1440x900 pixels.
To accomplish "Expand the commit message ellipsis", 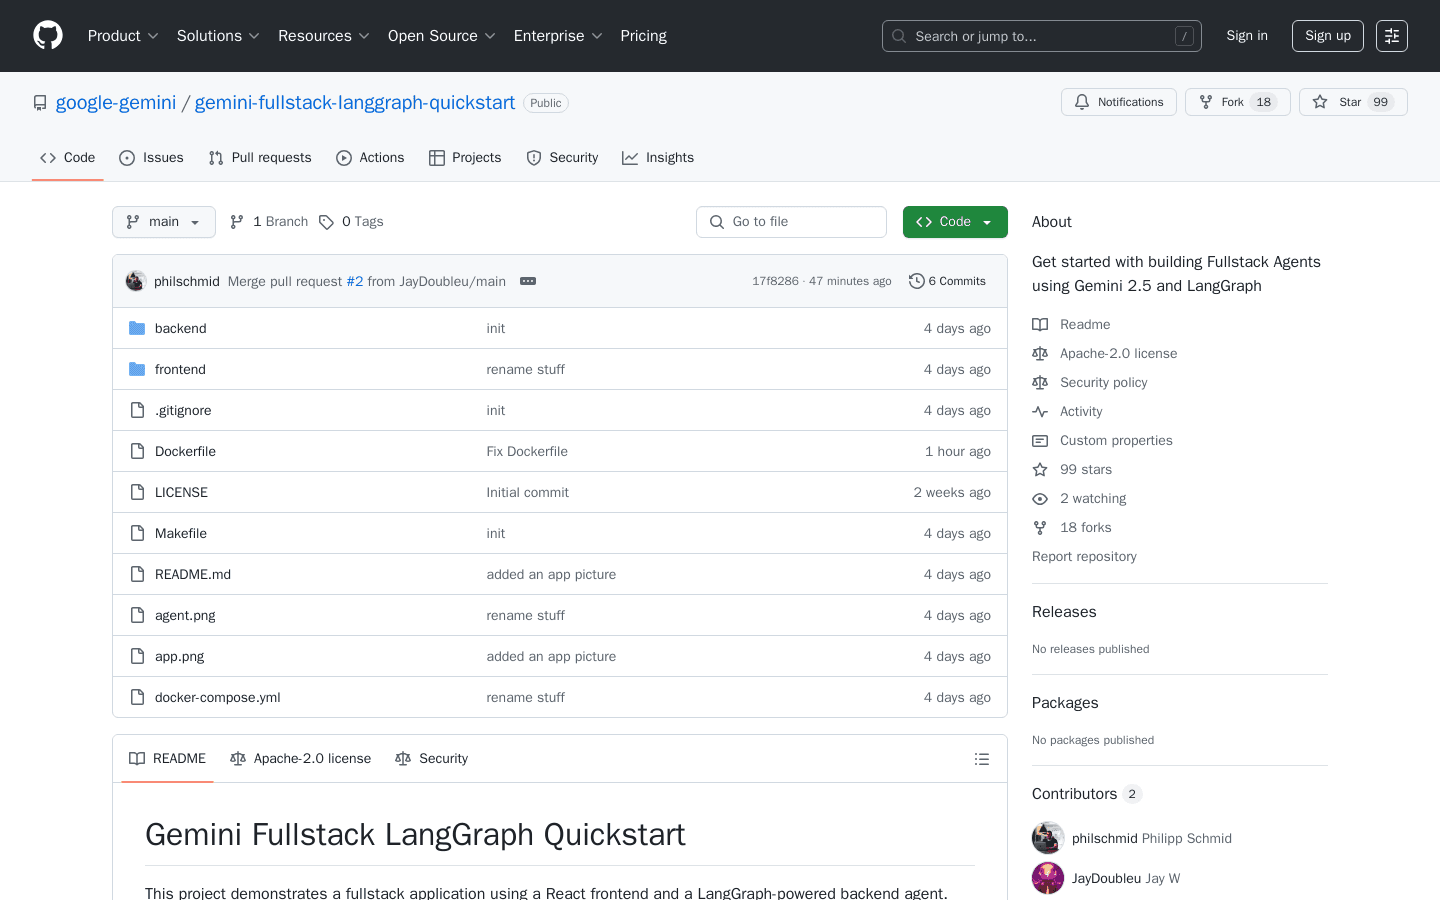I will click(527, 281).
